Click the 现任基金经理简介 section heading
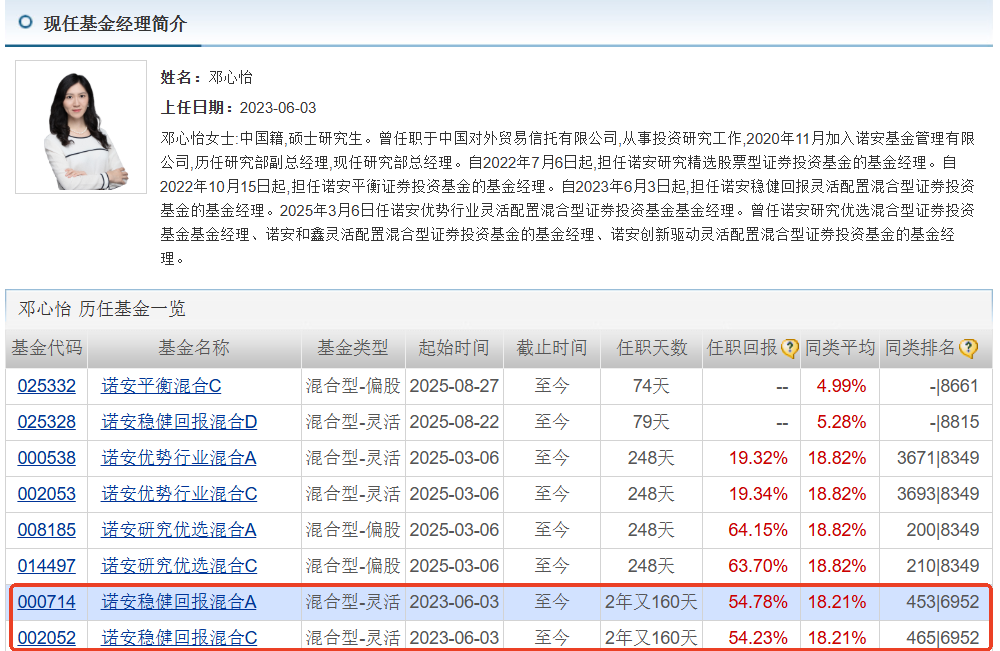The width and height of the screenshot is (1000, 651). coord(115,24)
